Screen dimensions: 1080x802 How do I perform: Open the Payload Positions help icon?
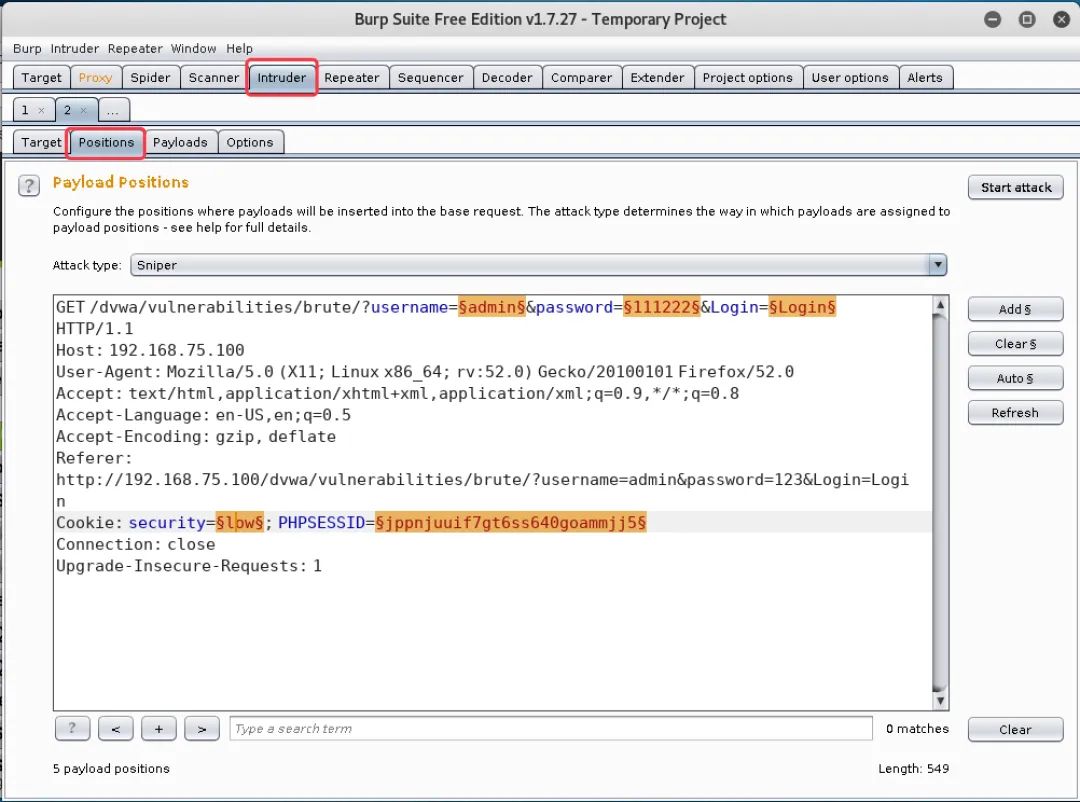click(x=29, y=185)
